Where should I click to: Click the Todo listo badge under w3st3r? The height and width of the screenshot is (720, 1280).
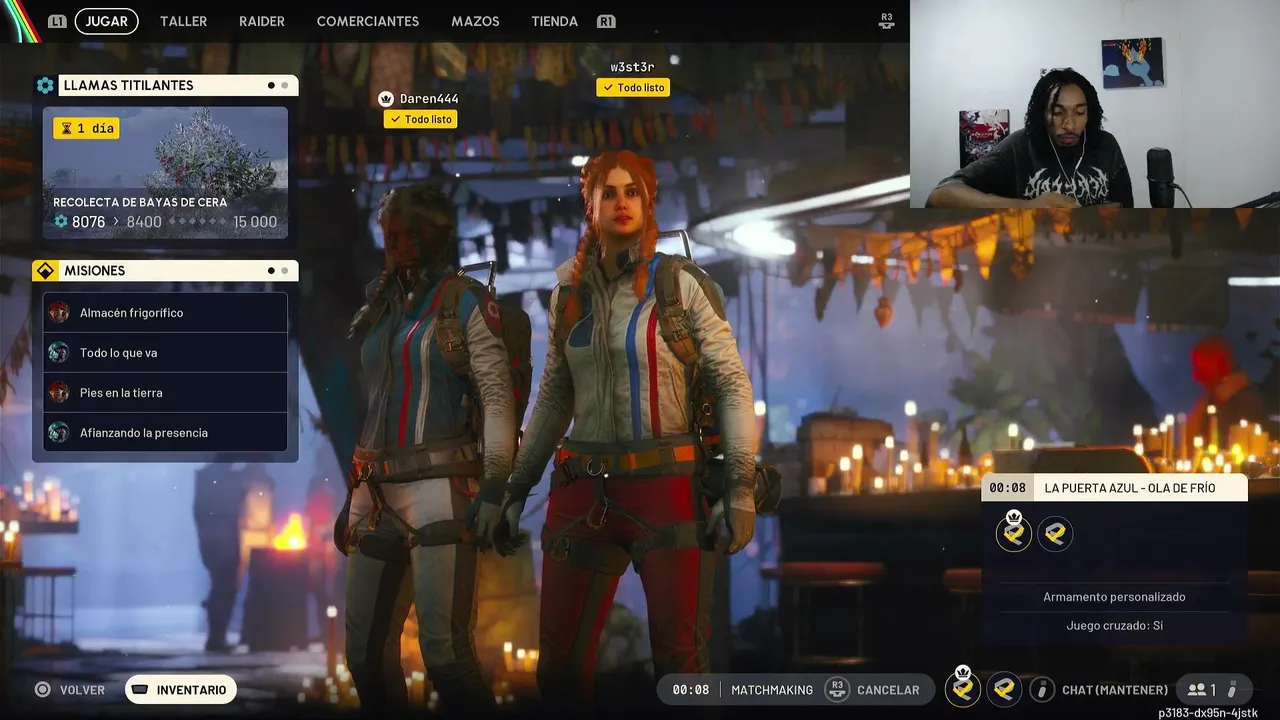(633, 88)
